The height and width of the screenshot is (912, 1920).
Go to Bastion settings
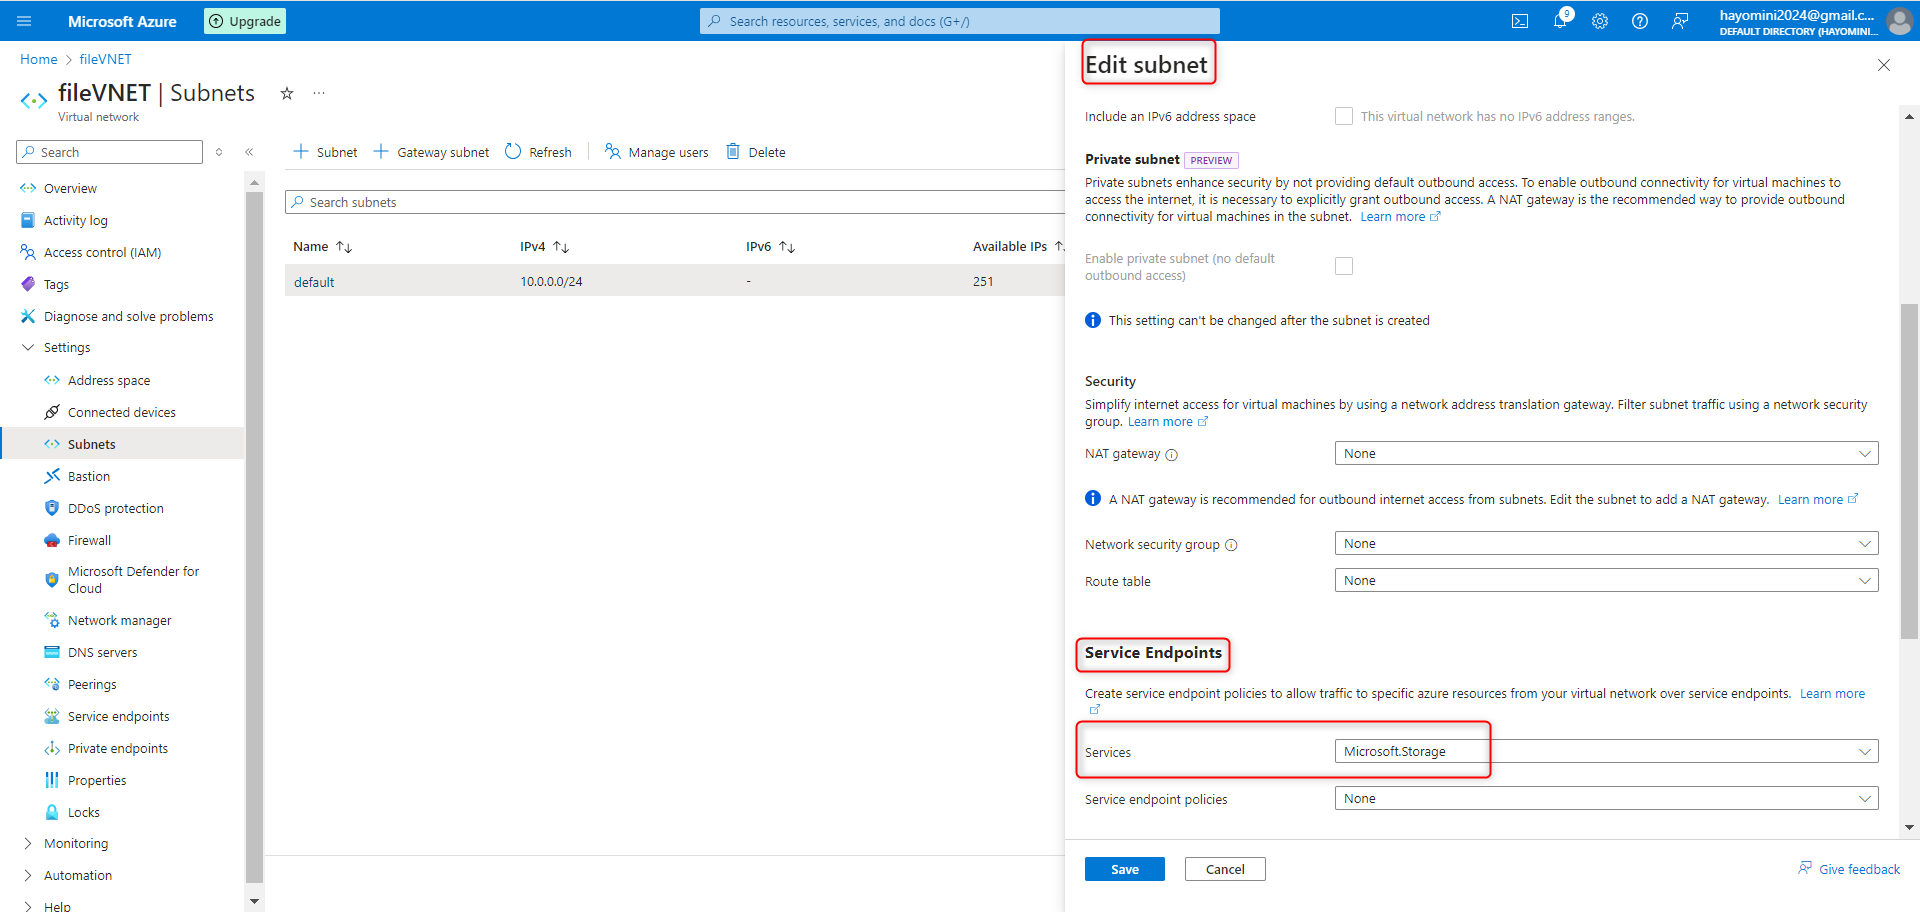point(89,476)
